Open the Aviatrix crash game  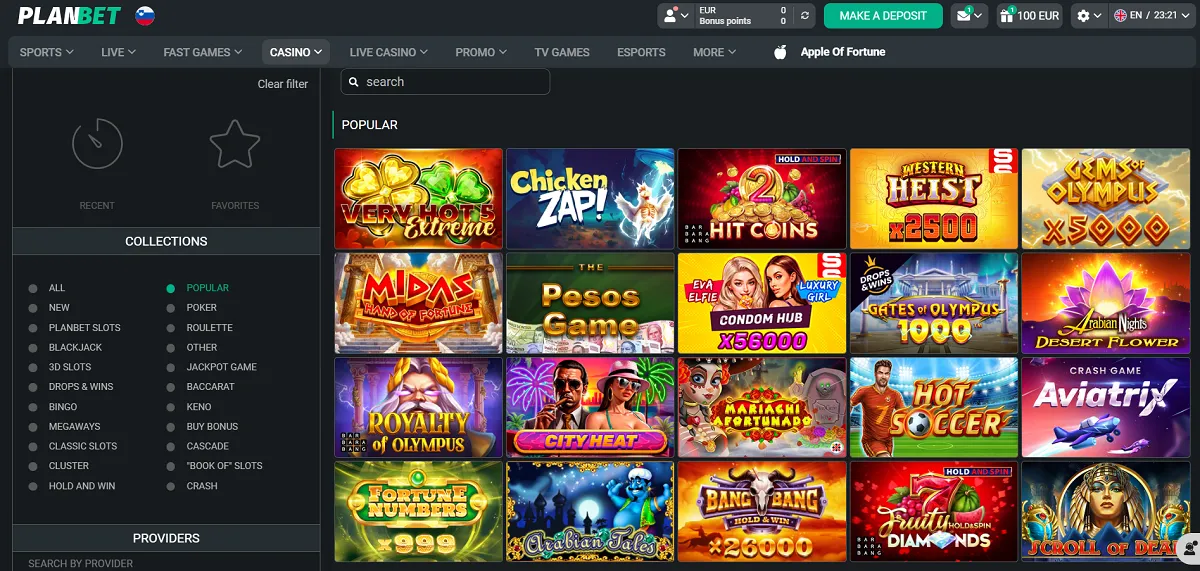click(x=1106, y=407)
